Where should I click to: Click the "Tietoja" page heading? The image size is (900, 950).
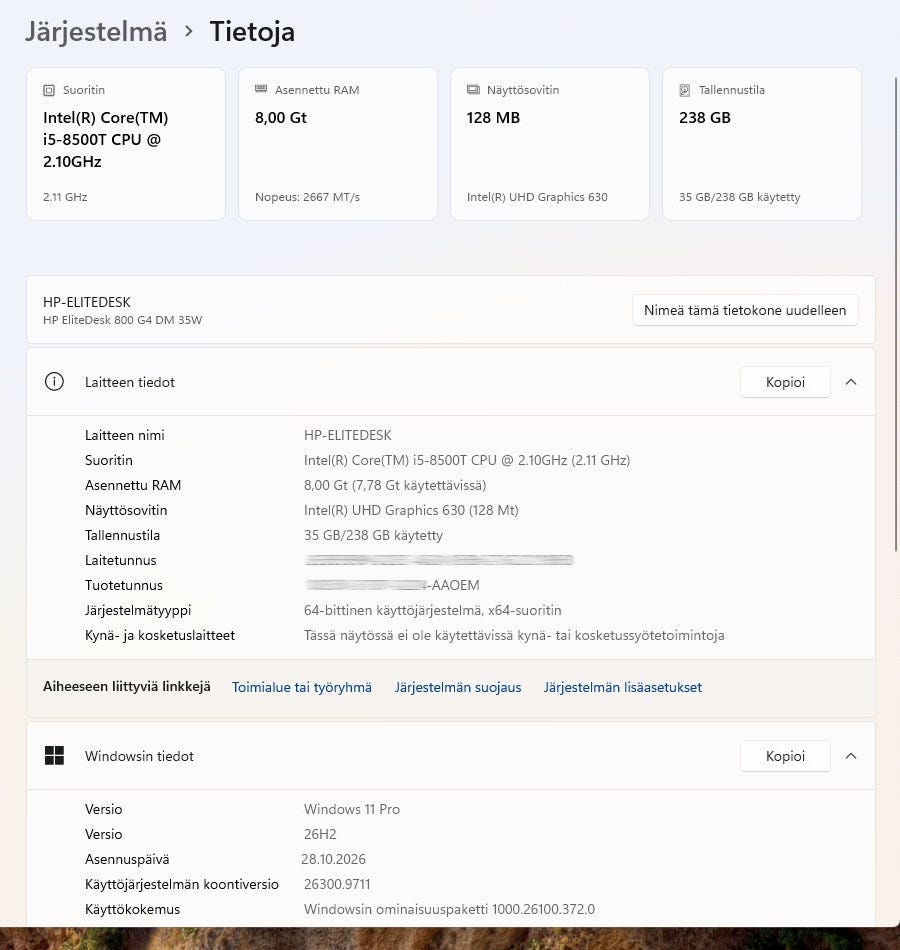coord(252,32)
